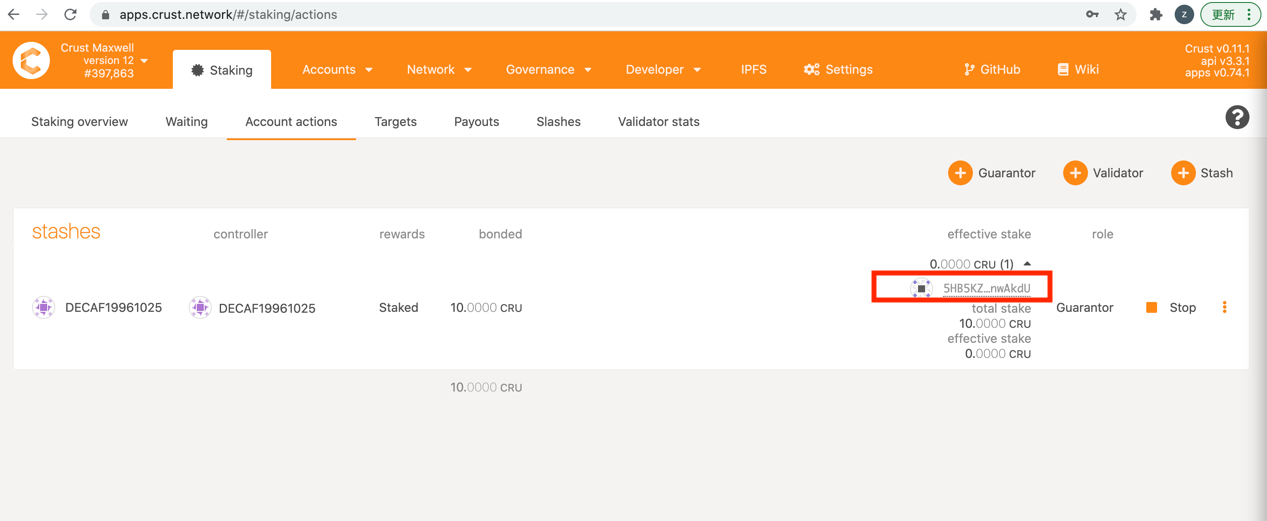Click the 5HB5KZ…nwAkdU validator identicon
This screenshot has height=521, width=1267.
[921, 288]
